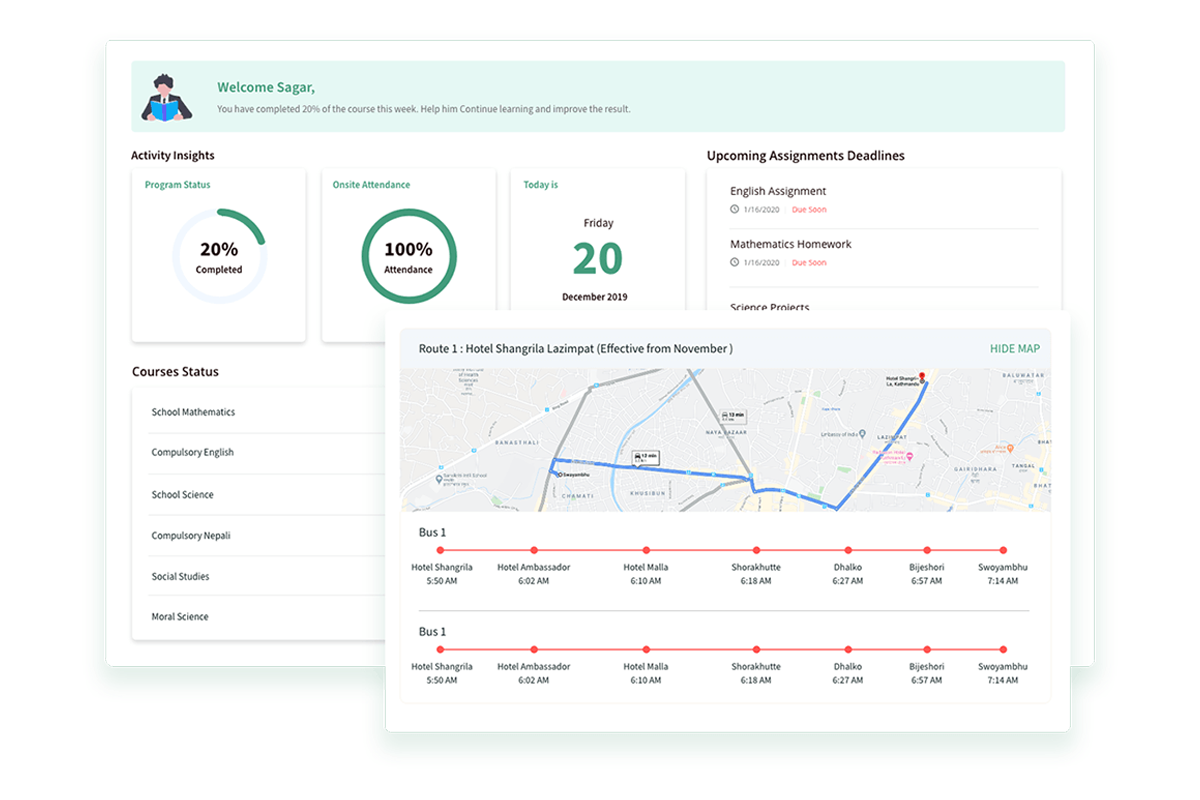The width and height of the screenshot is (1200, 800).
Task: Open the Moral Science course row
Action: click(266, 617)
